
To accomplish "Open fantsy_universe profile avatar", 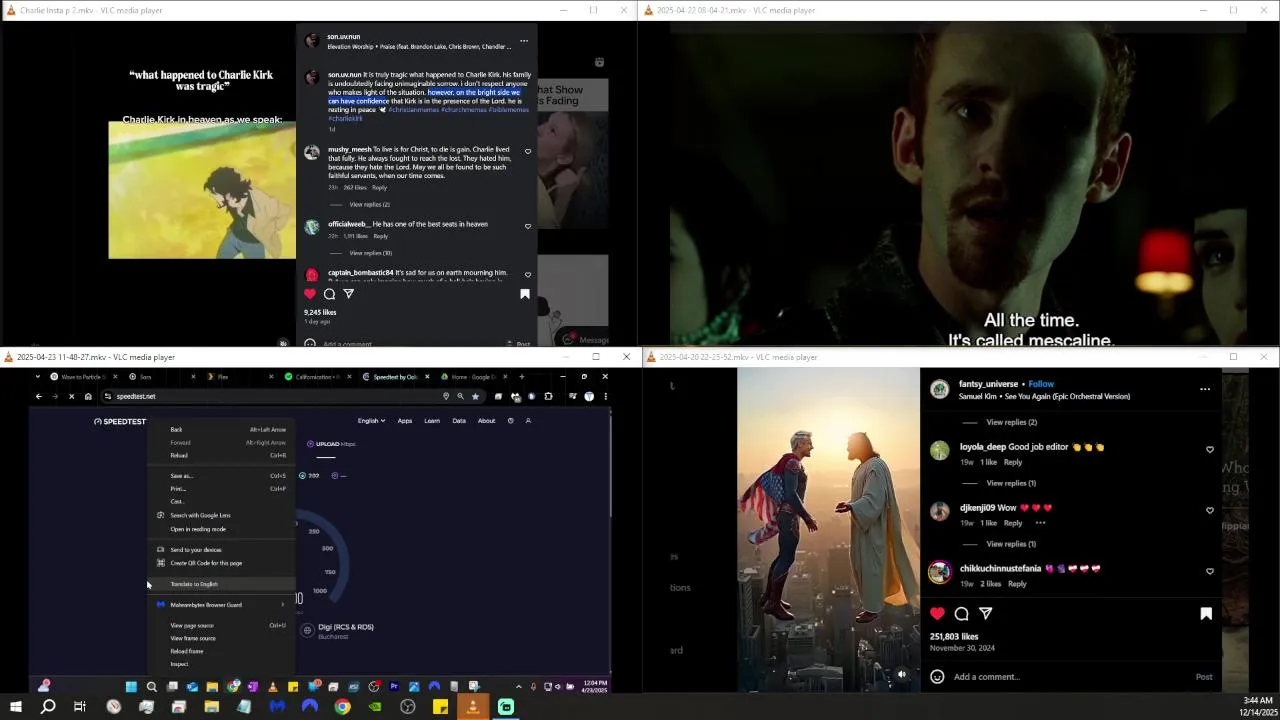I will [x=939, y=390].
